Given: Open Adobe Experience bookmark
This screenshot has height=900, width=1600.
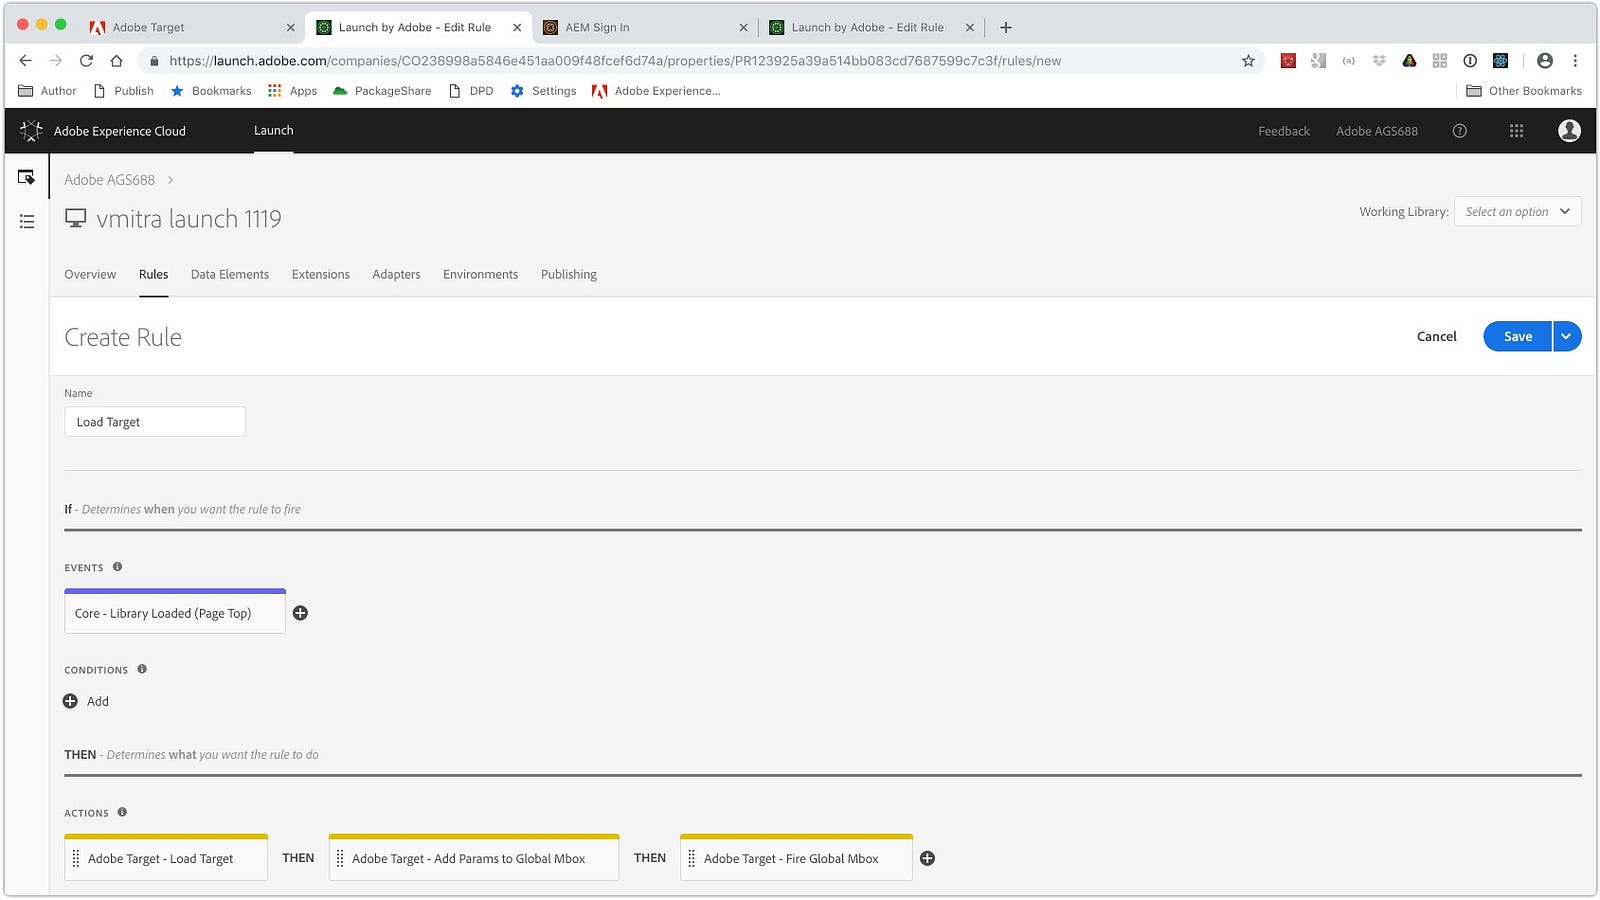Looking at the screenshot, I should (x=656, y=91).
